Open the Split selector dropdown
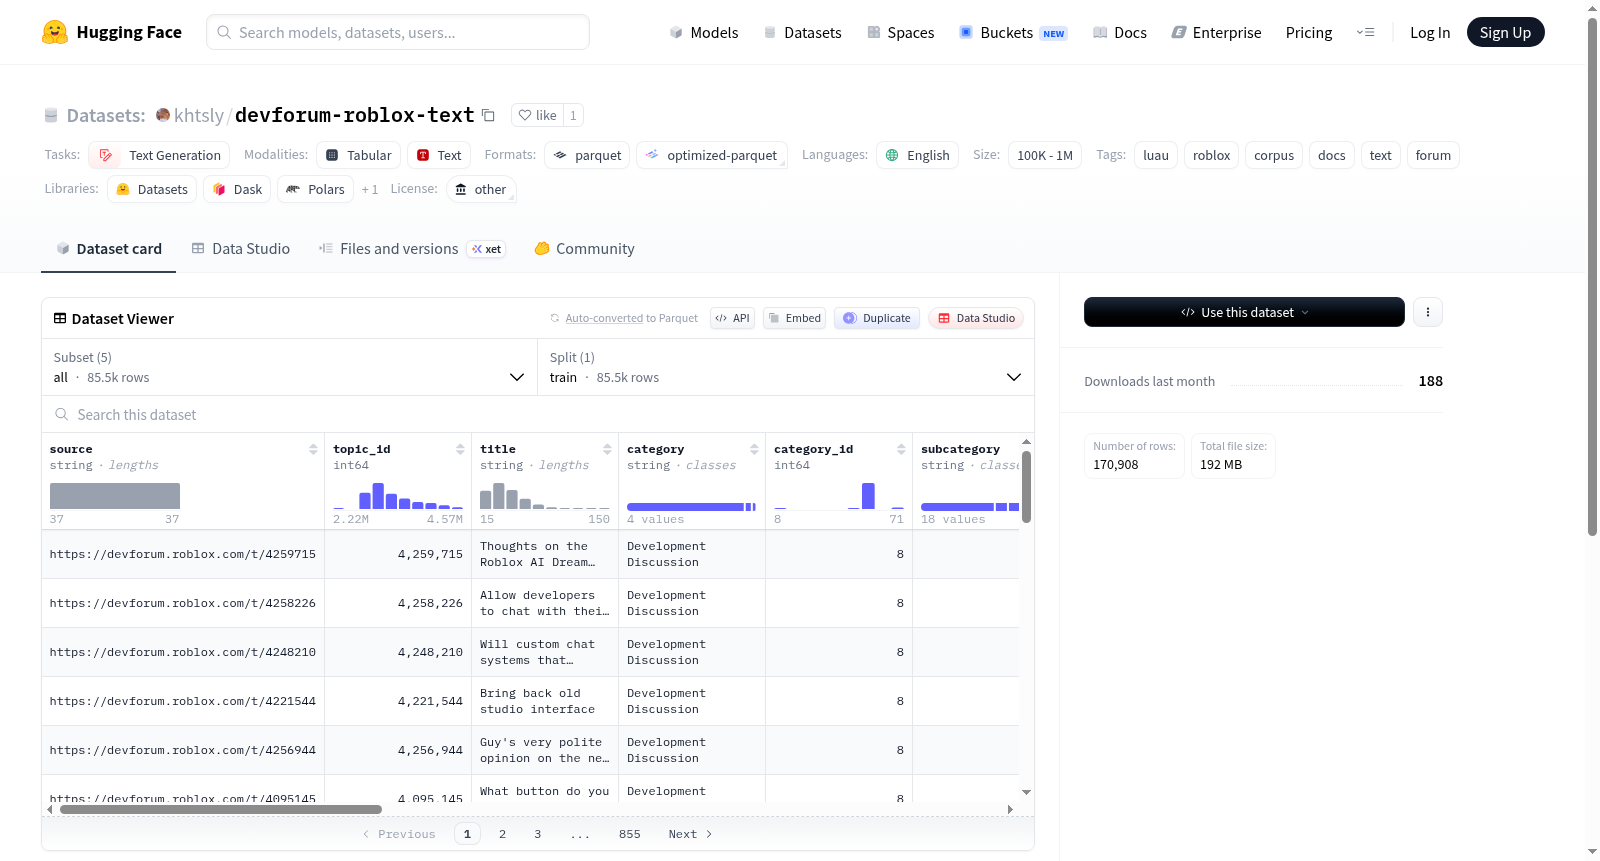The height and width of the screenshot is (861, 1600). pos(785,367)
